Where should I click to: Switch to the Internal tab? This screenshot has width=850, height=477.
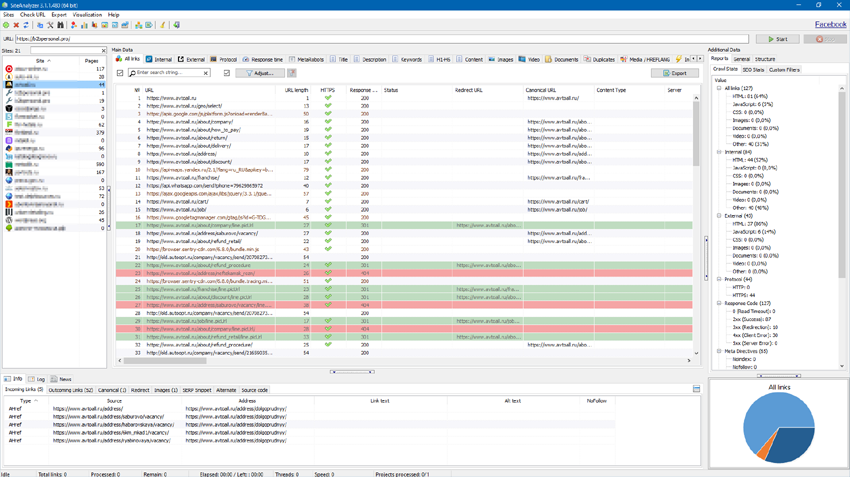(x=159, y=59)
